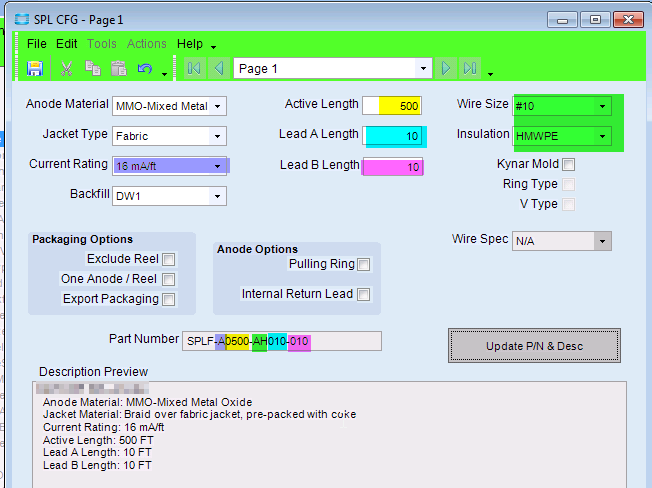This screenshot has width=652, height=488.
Task: Click the Paste clipboard icon
Action: click(x=119, y=69)
